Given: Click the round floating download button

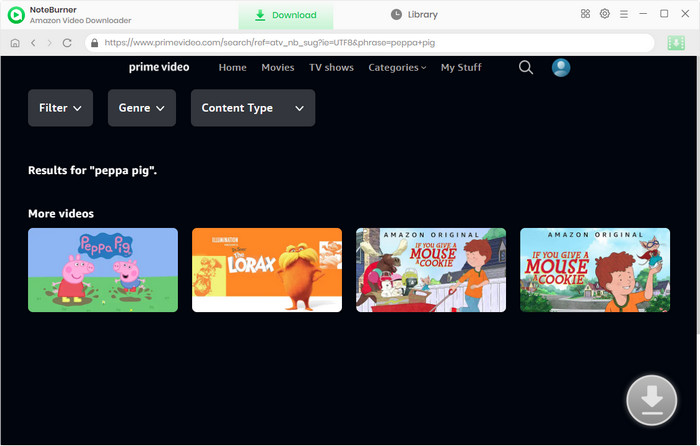Looking at the screenshot, I should click(651, 400).
